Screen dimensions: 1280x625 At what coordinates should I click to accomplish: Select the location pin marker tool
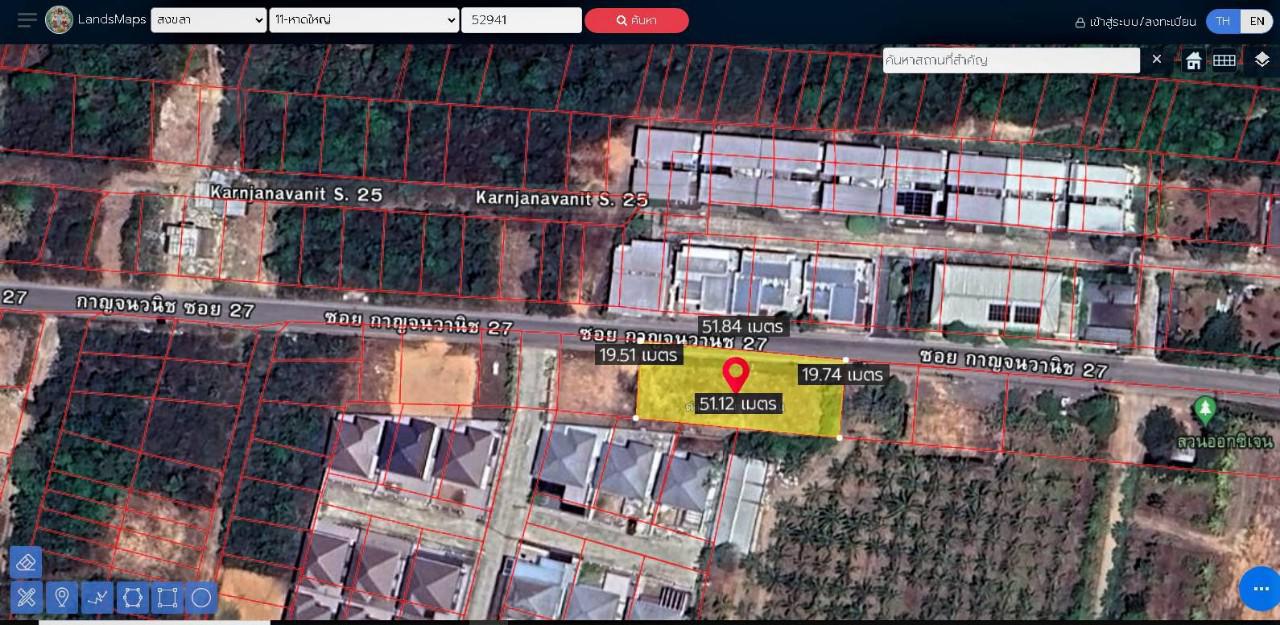(x=62, y=598)
